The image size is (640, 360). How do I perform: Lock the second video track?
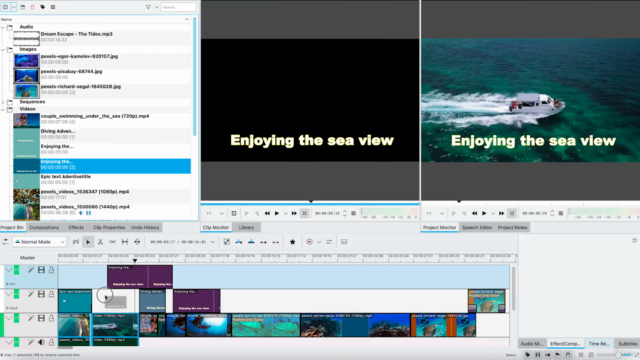[x=51, y=294]
